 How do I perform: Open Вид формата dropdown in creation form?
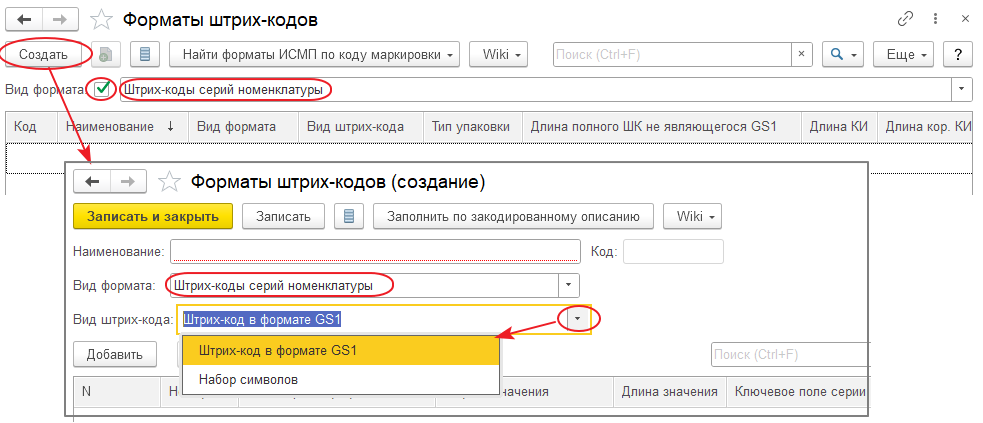(568, 285)
